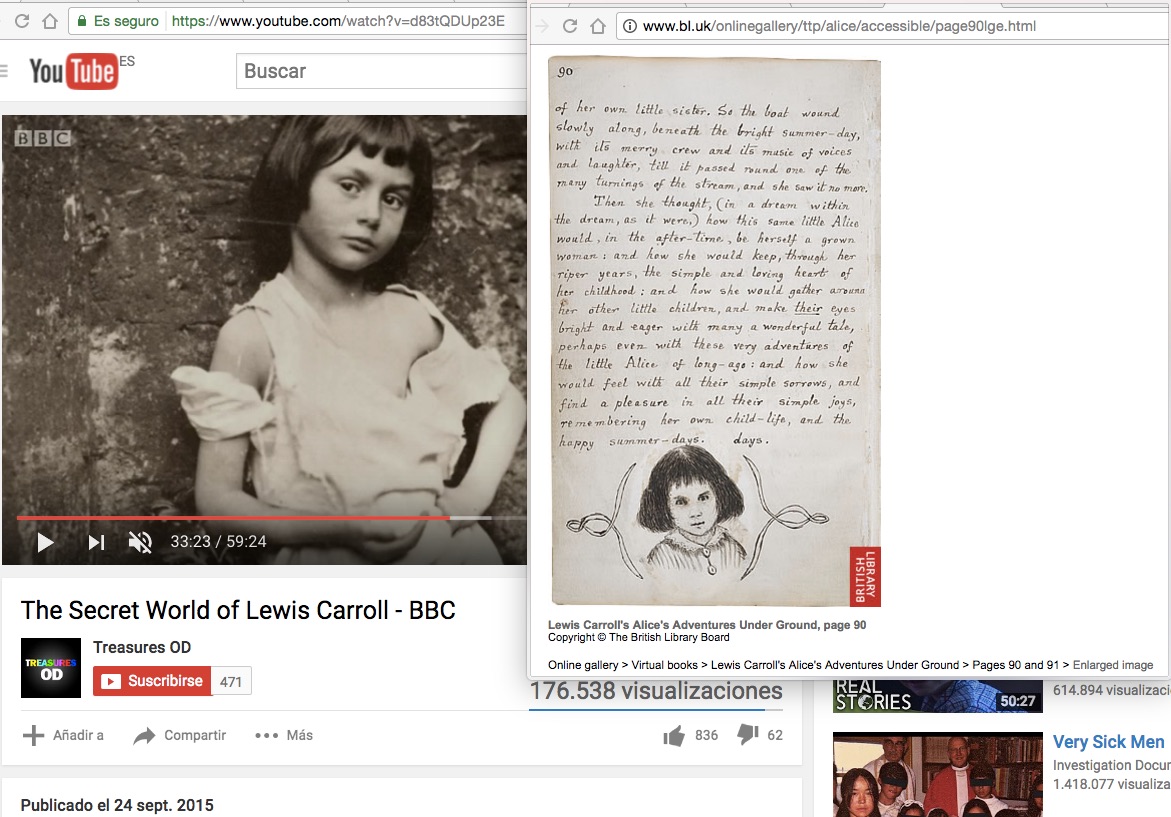Reload the British Library page
The image size is (1171, 817).
(570, 26)
